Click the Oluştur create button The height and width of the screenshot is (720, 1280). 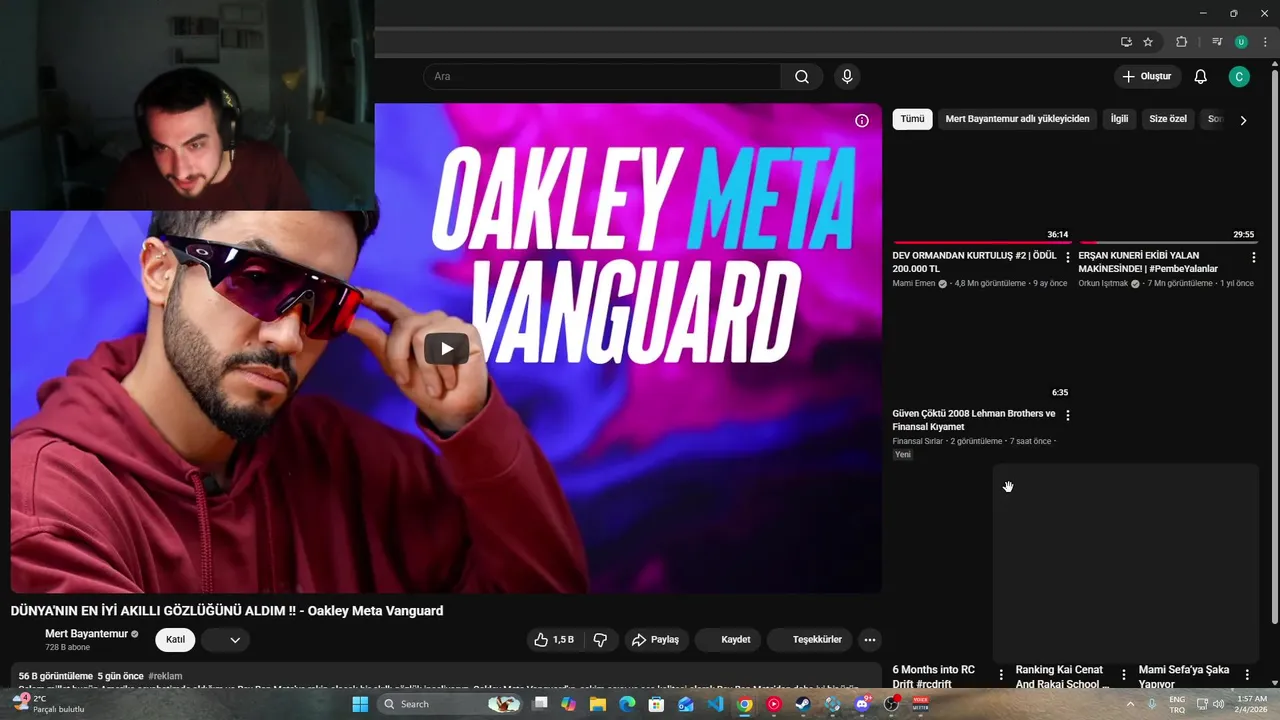(1148, 77)
